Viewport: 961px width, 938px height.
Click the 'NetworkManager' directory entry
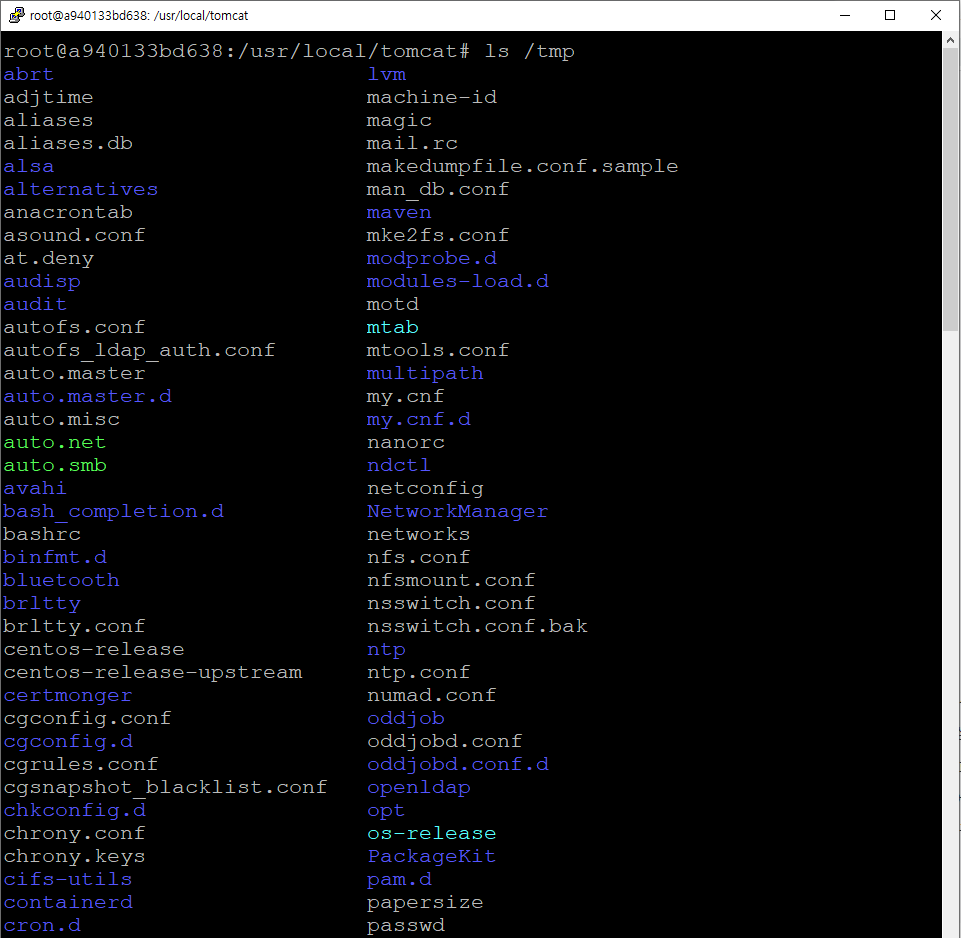(x=457, y=512)
